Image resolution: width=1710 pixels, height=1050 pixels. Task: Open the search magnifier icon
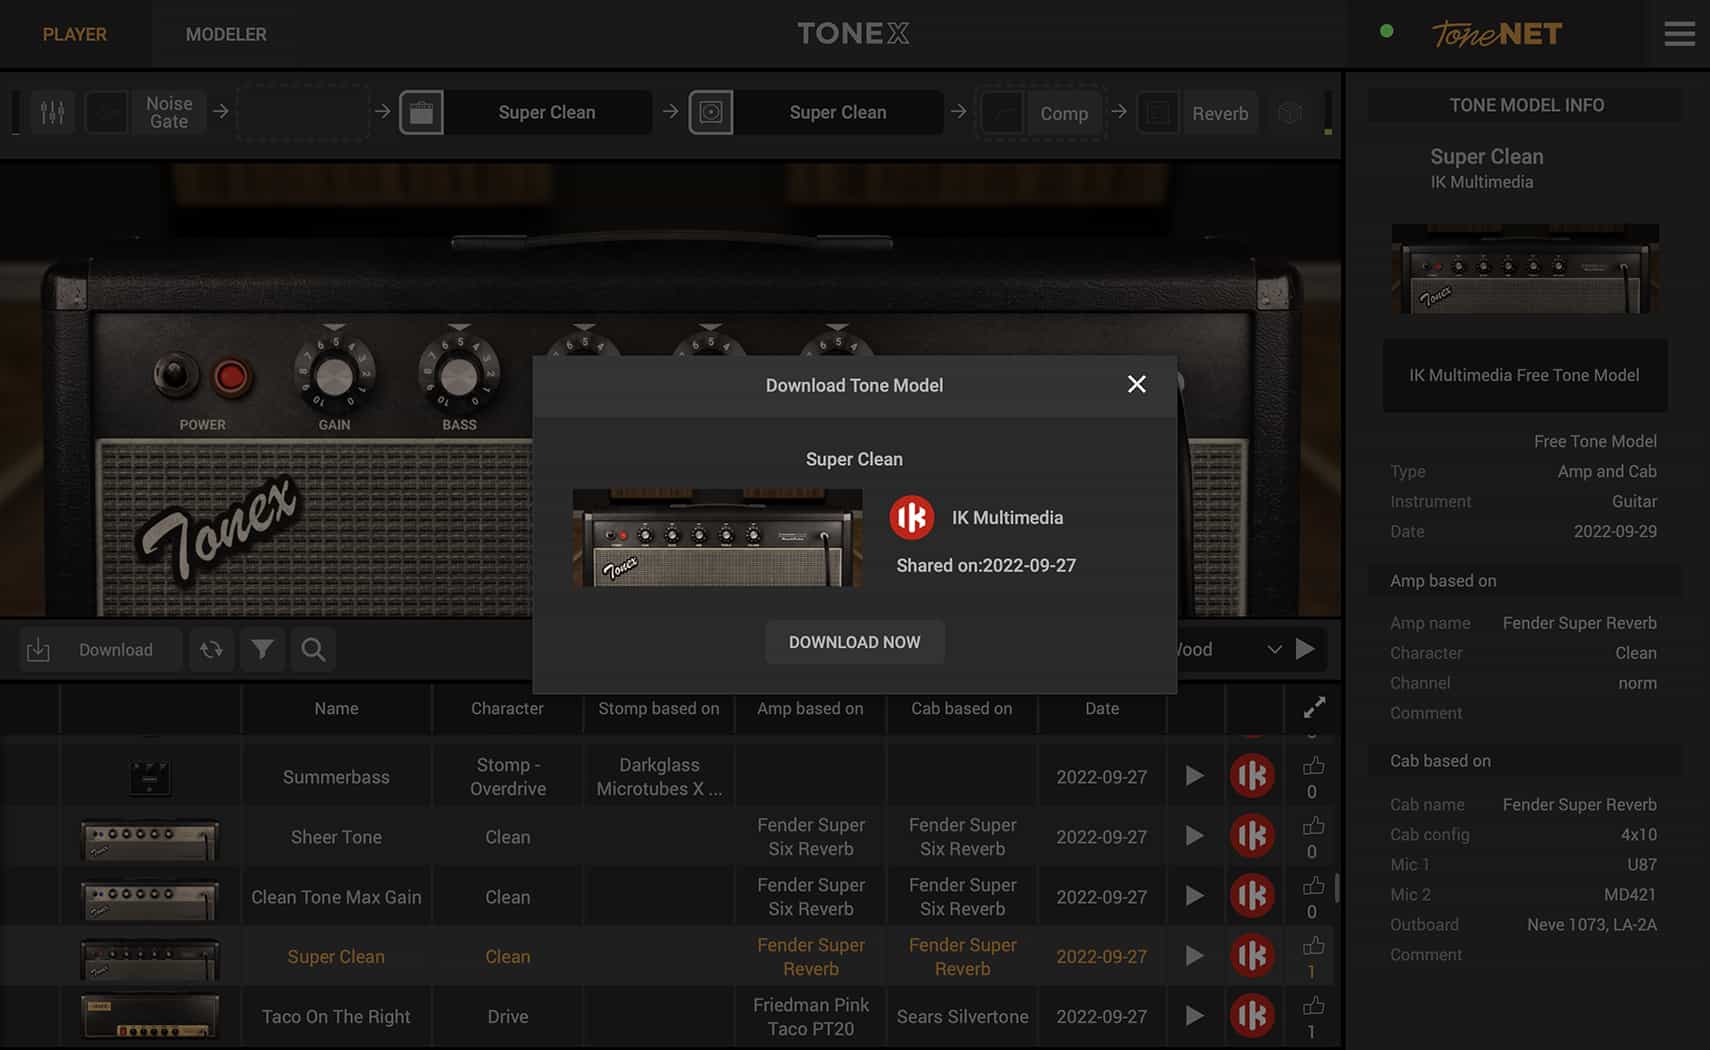click(x=313, y=650)
